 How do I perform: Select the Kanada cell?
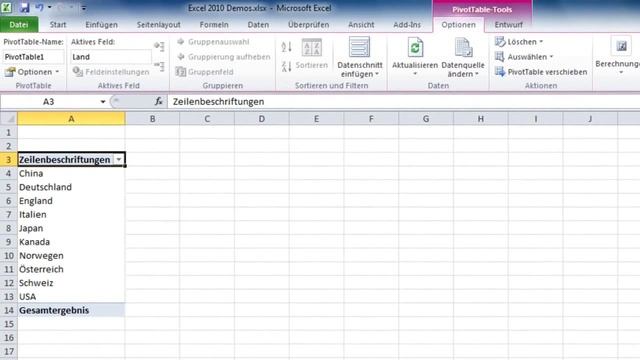coord(71,242)
